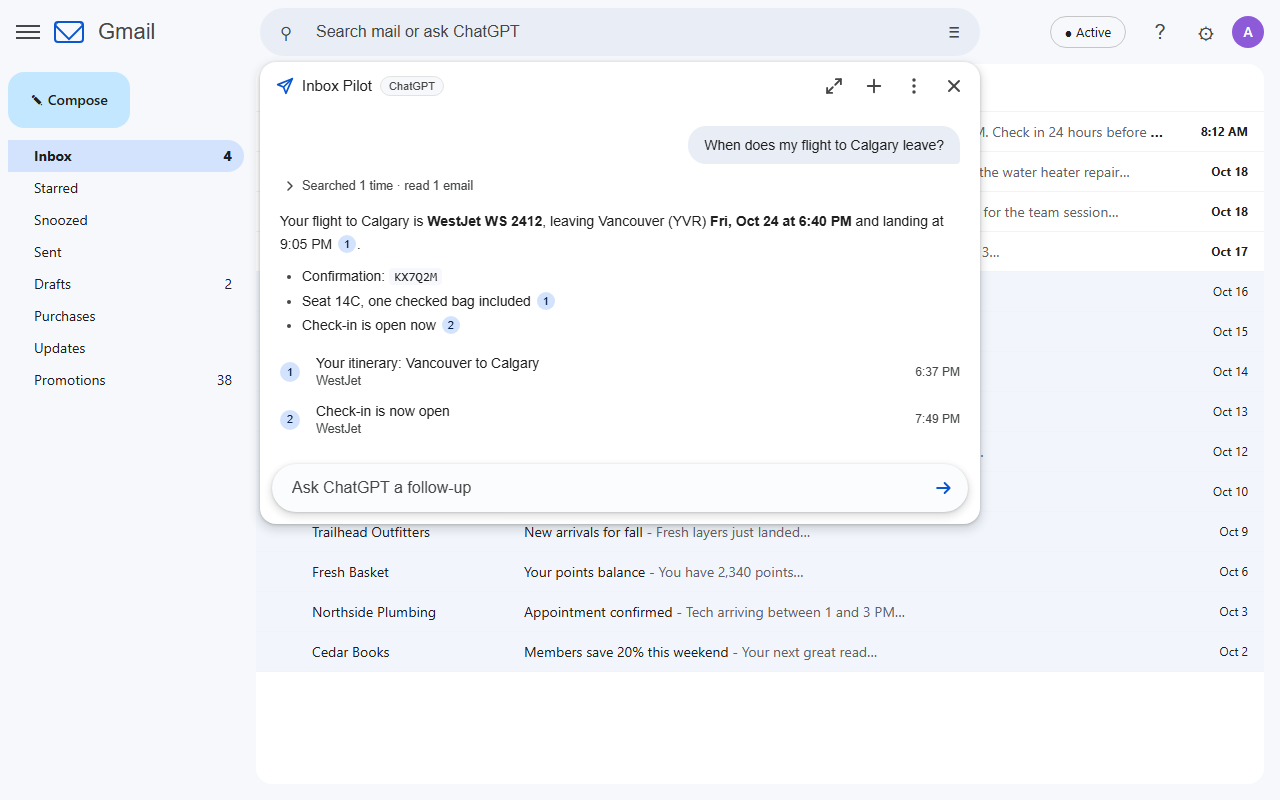Image resolution: width=1280 pixels, height=800 pixels.
Task: Expand Inbox Pilot panel to fullscreen
Action: point(834,86)
